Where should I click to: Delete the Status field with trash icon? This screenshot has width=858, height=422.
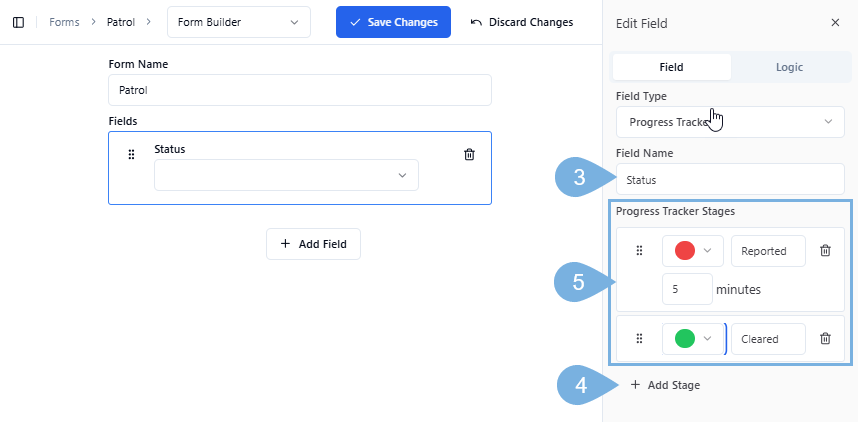(x=469, y=154)
